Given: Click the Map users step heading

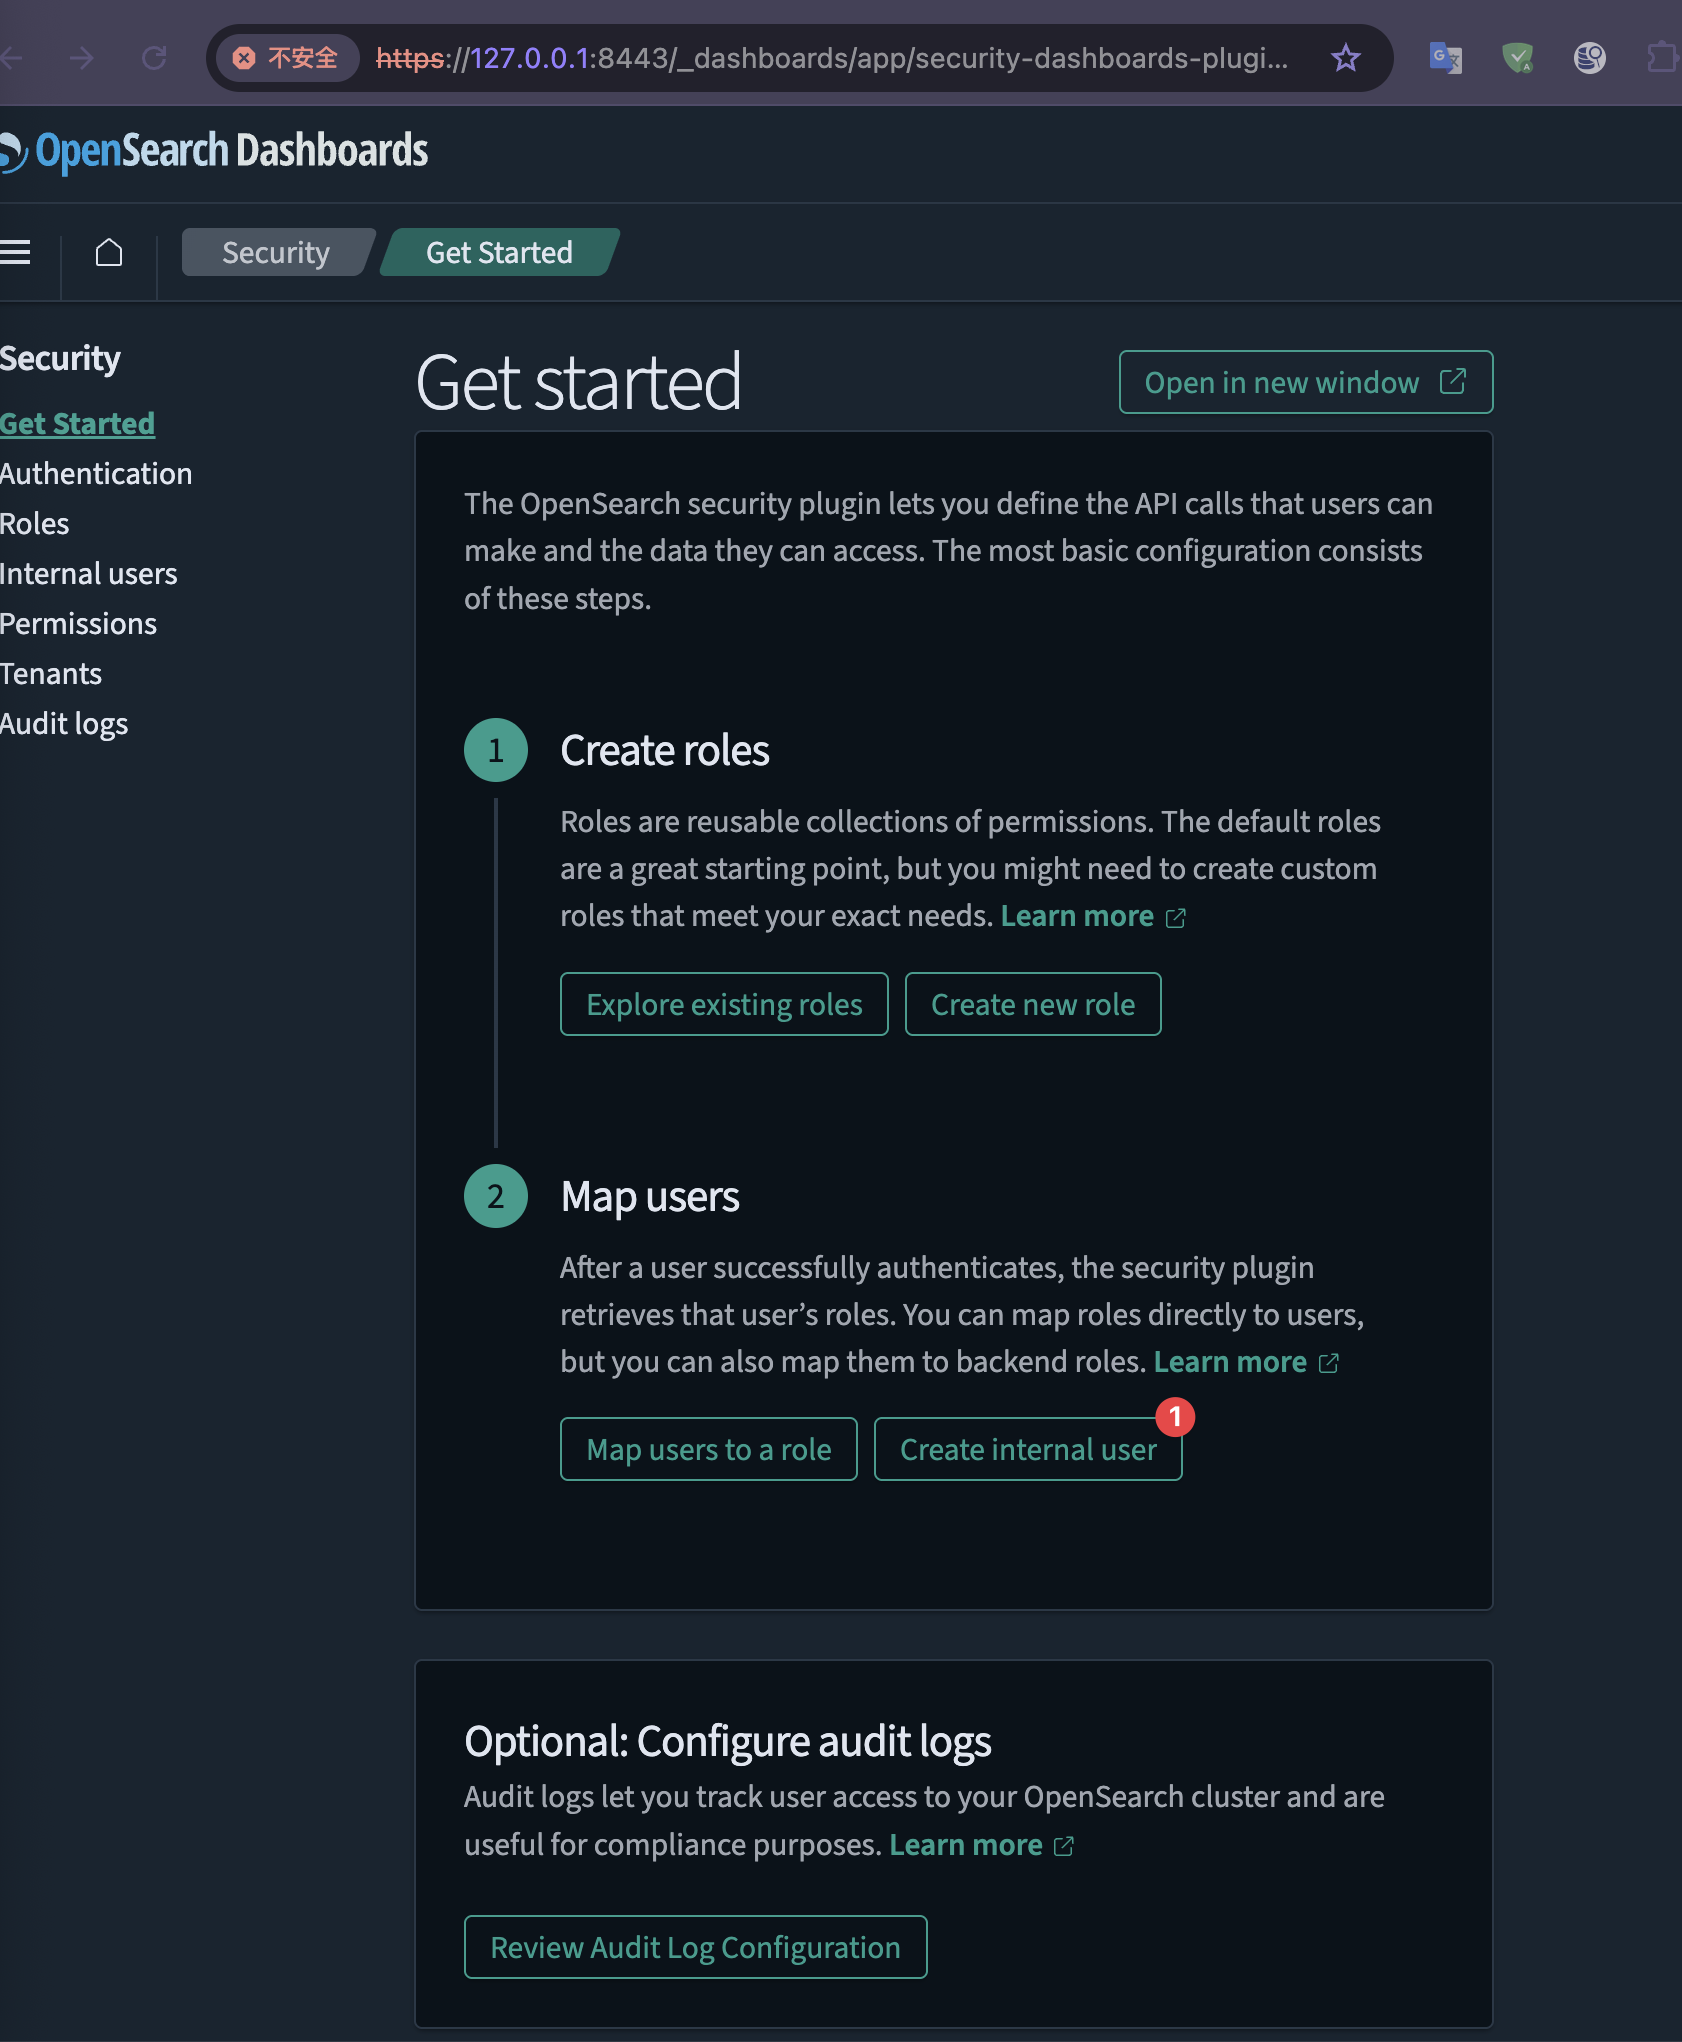Looking at the screenshot, I should tap(650, 1196).
